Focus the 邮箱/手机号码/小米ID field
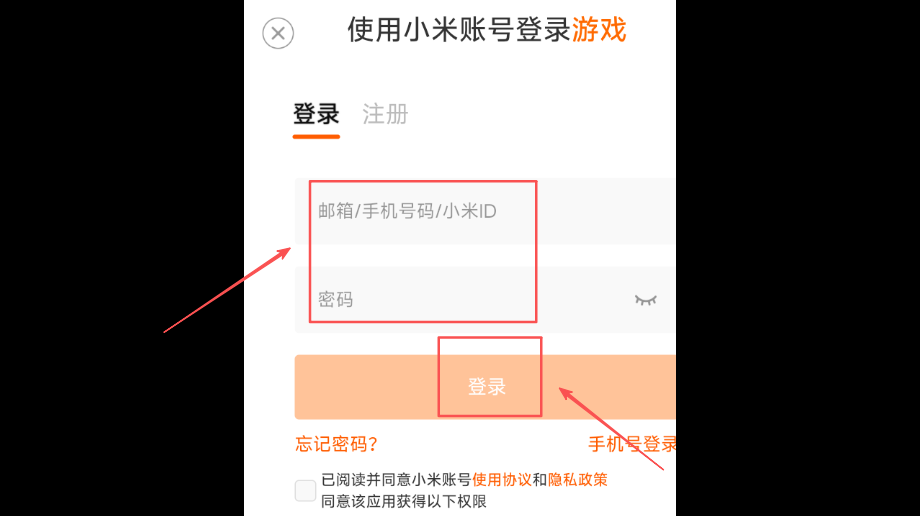920x516 pixels. pos(485,211)
